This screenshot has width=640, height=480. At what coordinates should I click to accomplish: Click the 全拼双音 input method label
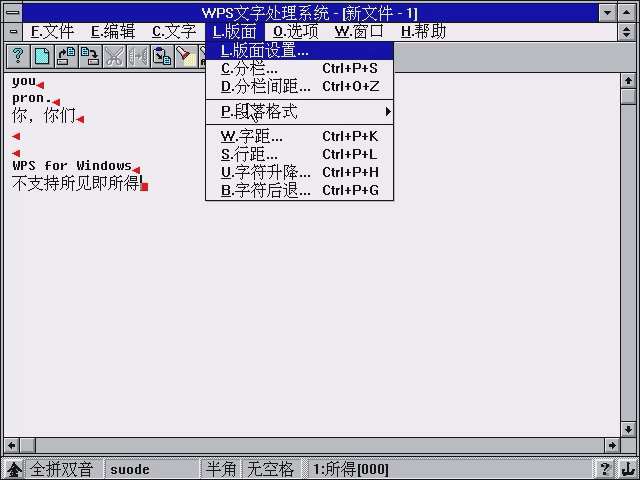click(x=62, y=469)
